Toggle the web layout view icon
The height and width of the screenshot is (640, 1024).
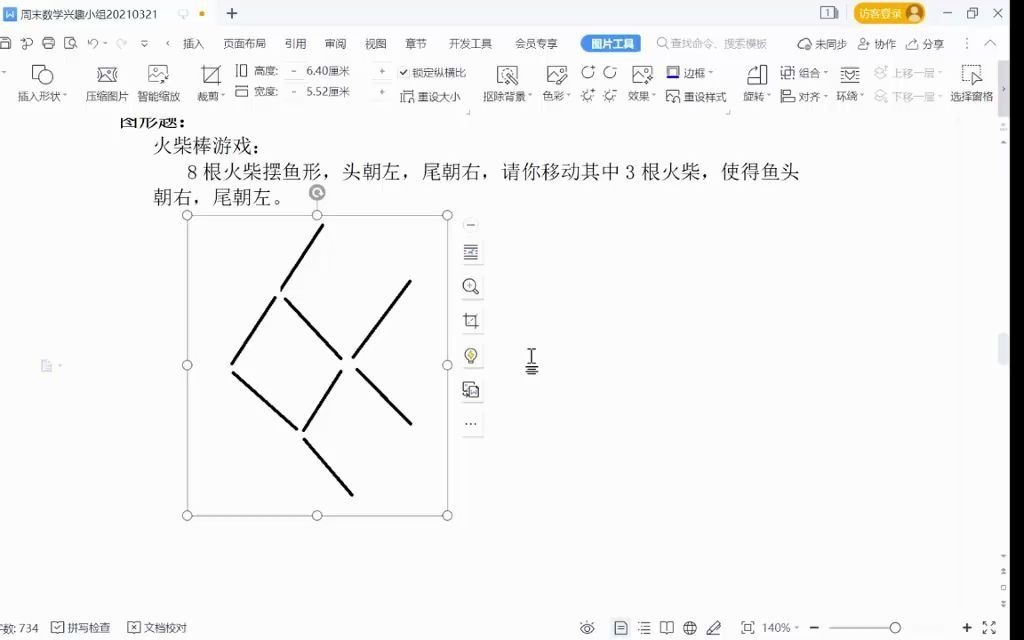(689, 628)
